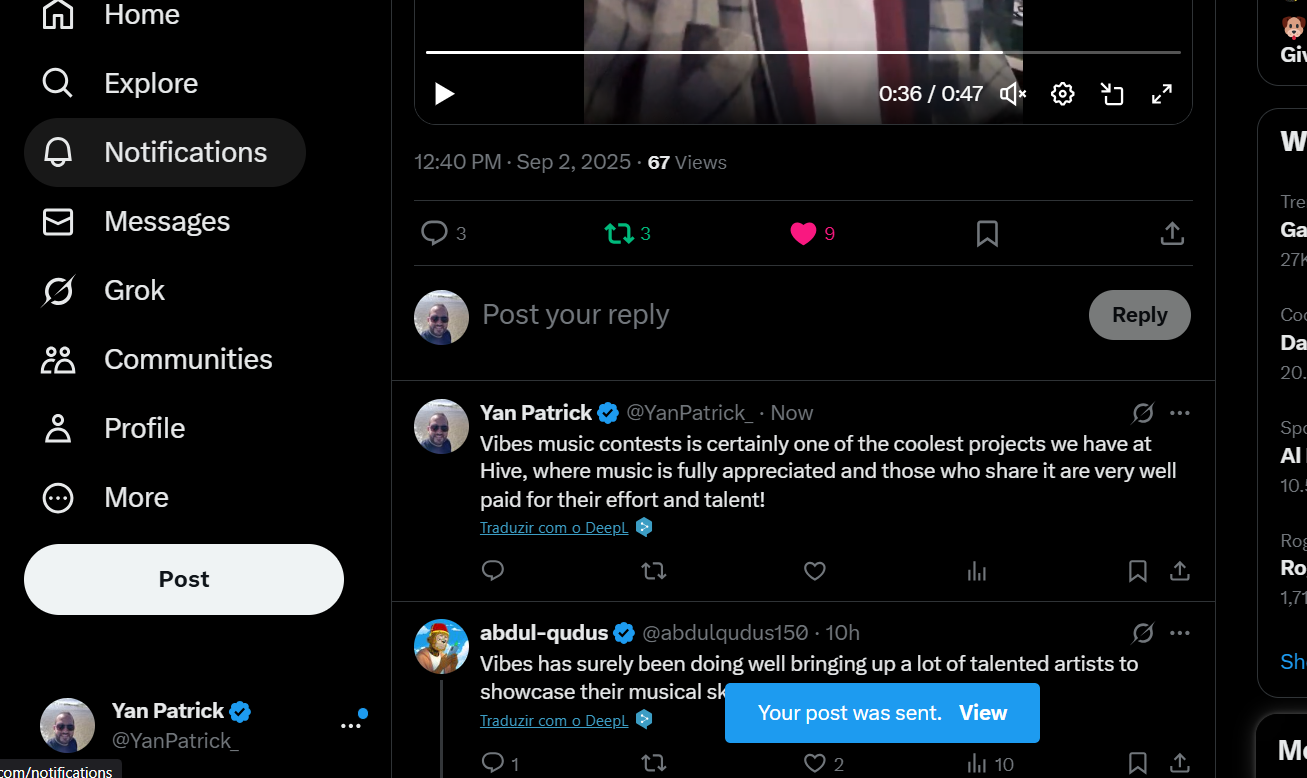Unmute the video sound

pos(1013,94)
